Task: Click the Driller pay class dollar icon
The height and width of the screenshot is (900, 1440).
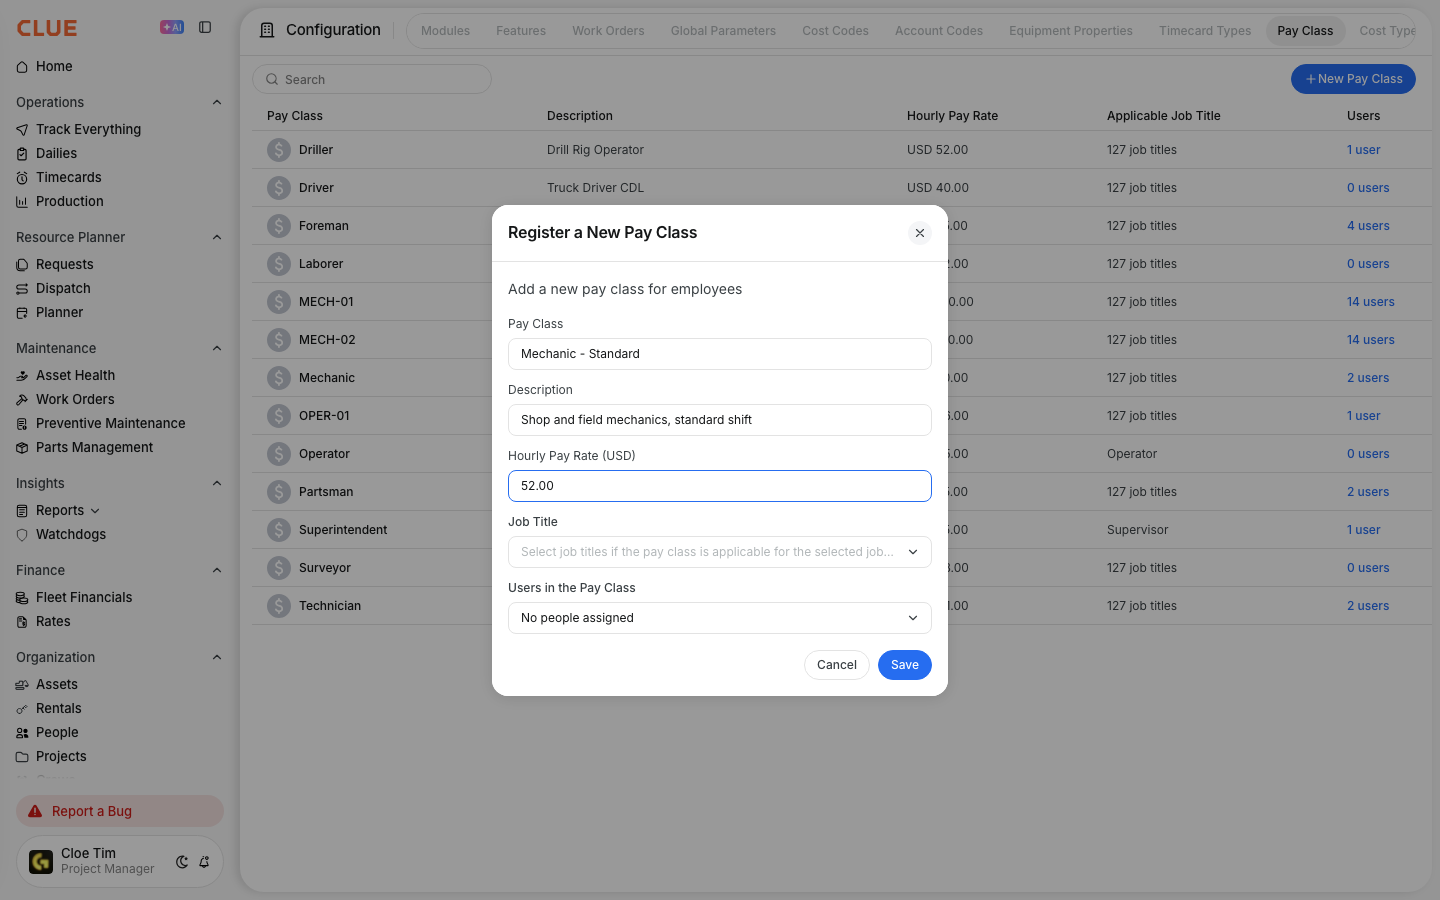Action: tap(279, 150)
